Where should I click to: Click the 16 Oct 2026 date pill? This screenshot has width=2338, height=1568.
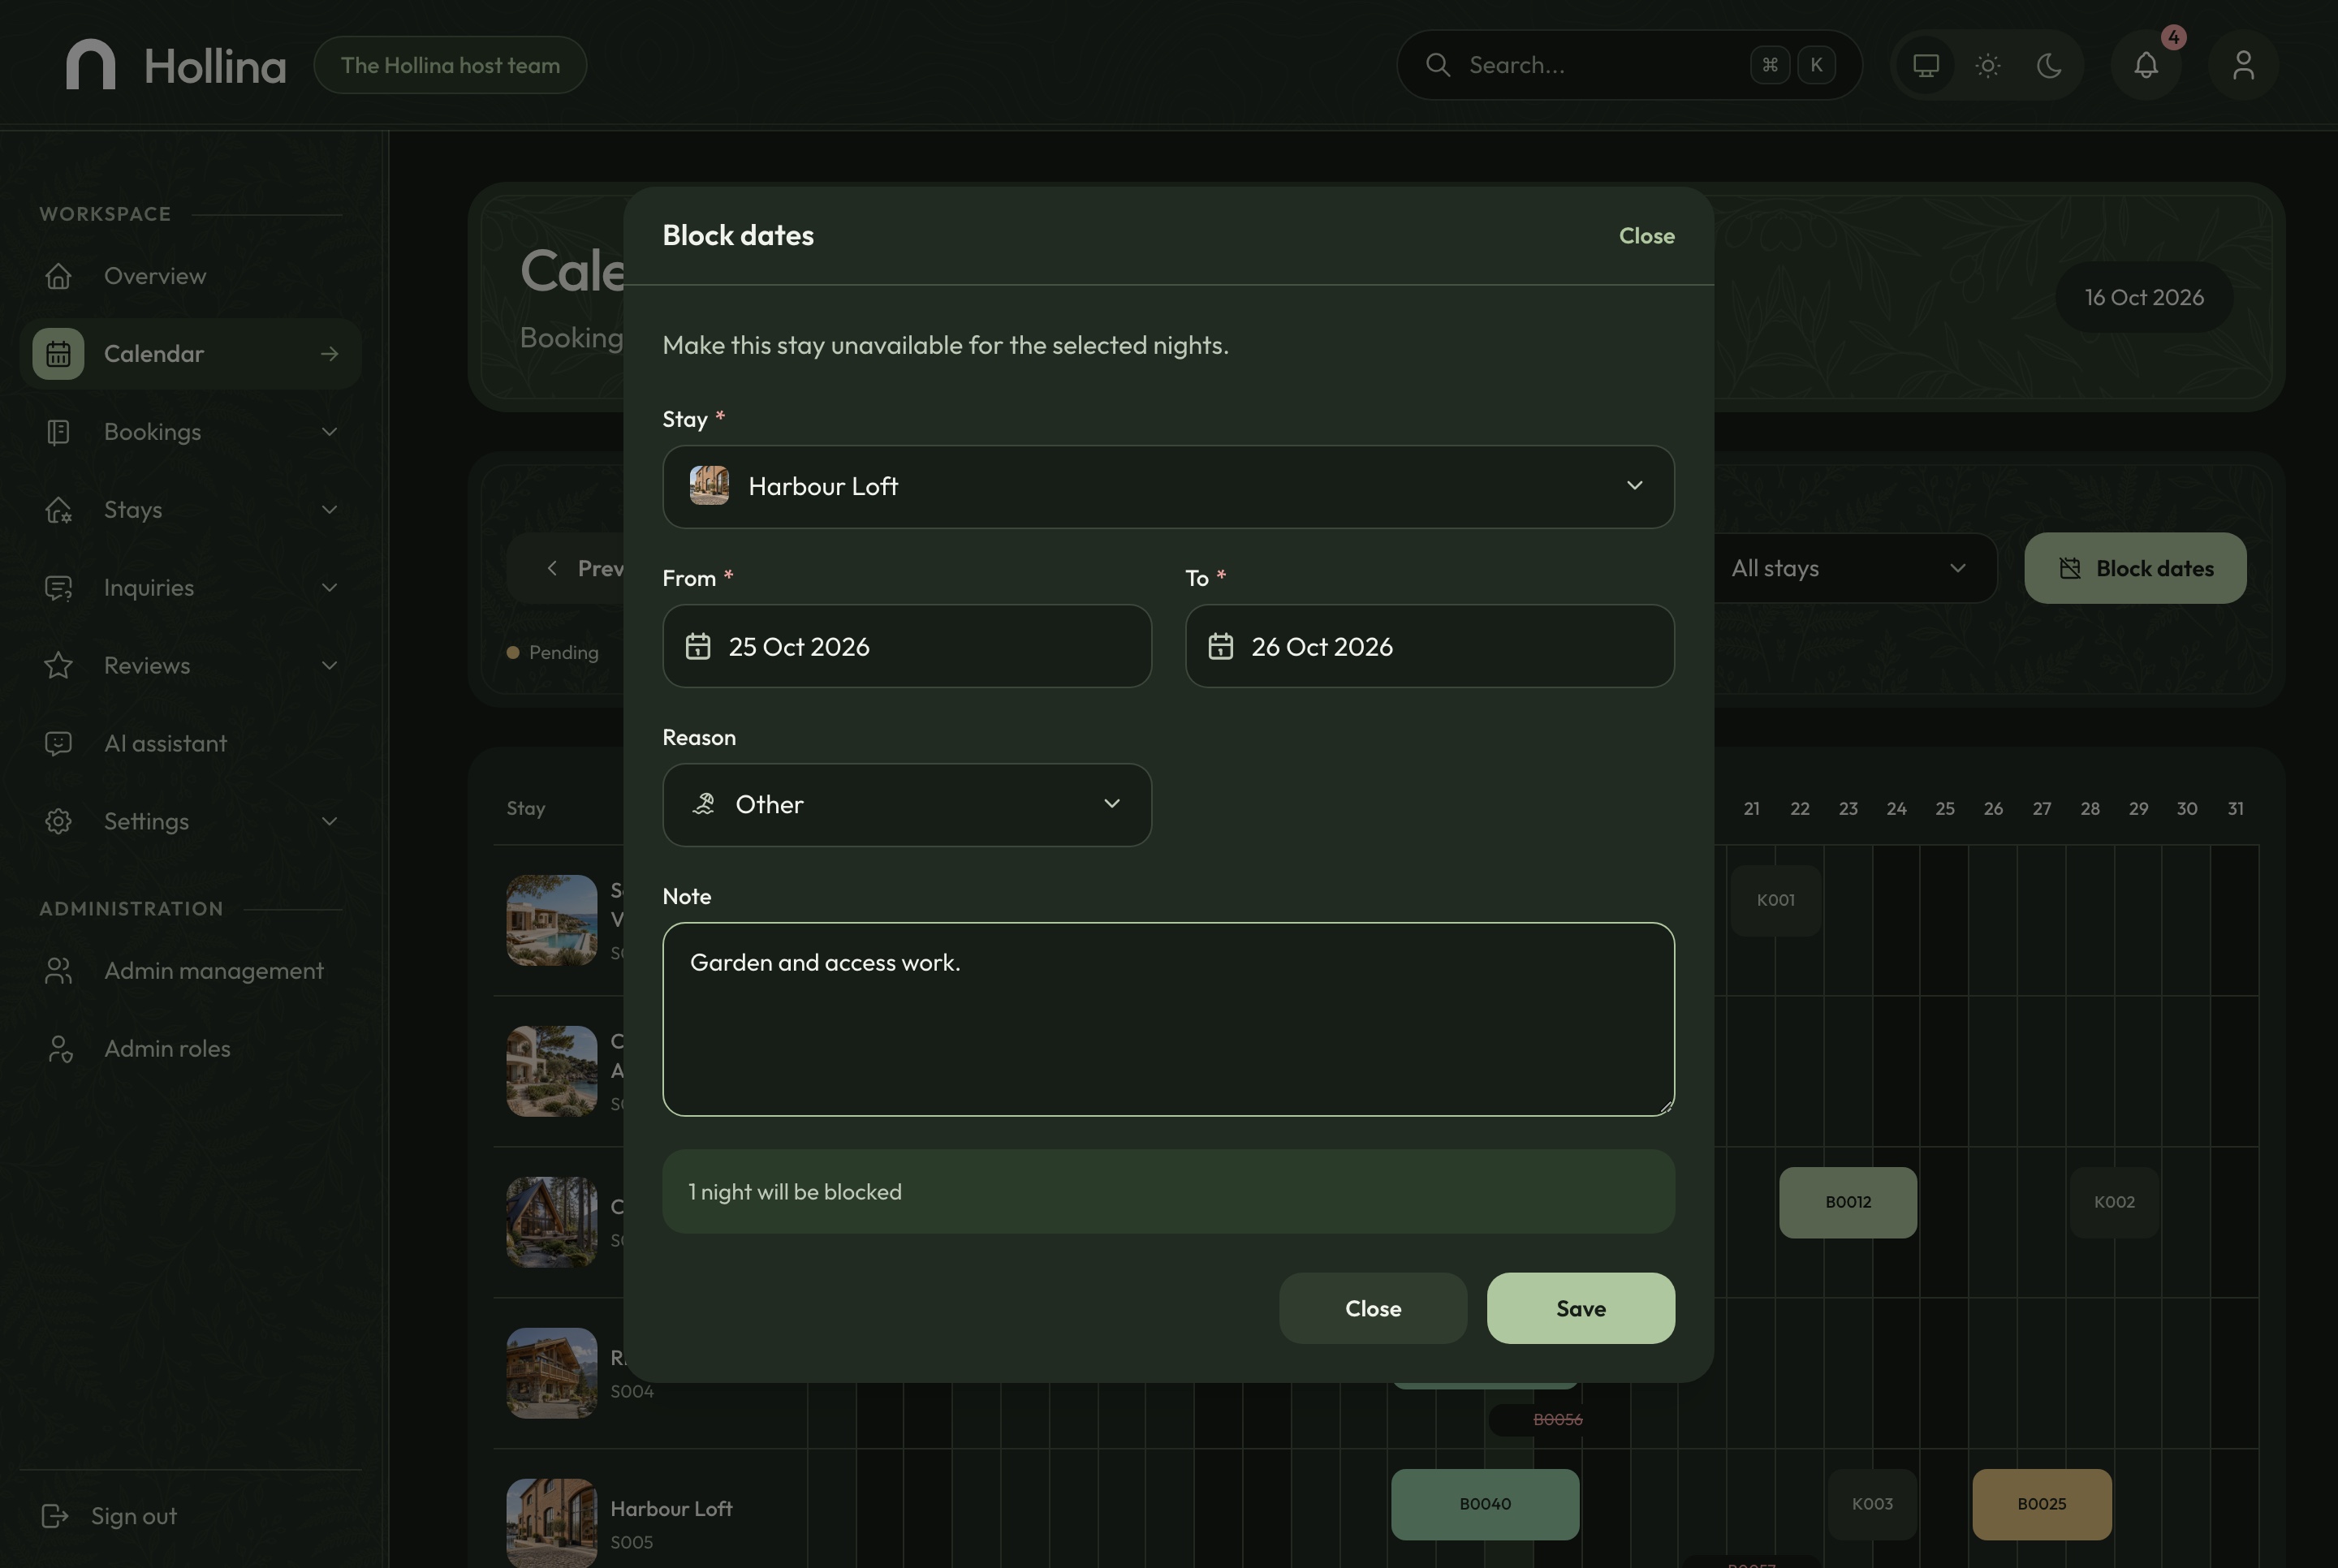(x=2144, y=297)
